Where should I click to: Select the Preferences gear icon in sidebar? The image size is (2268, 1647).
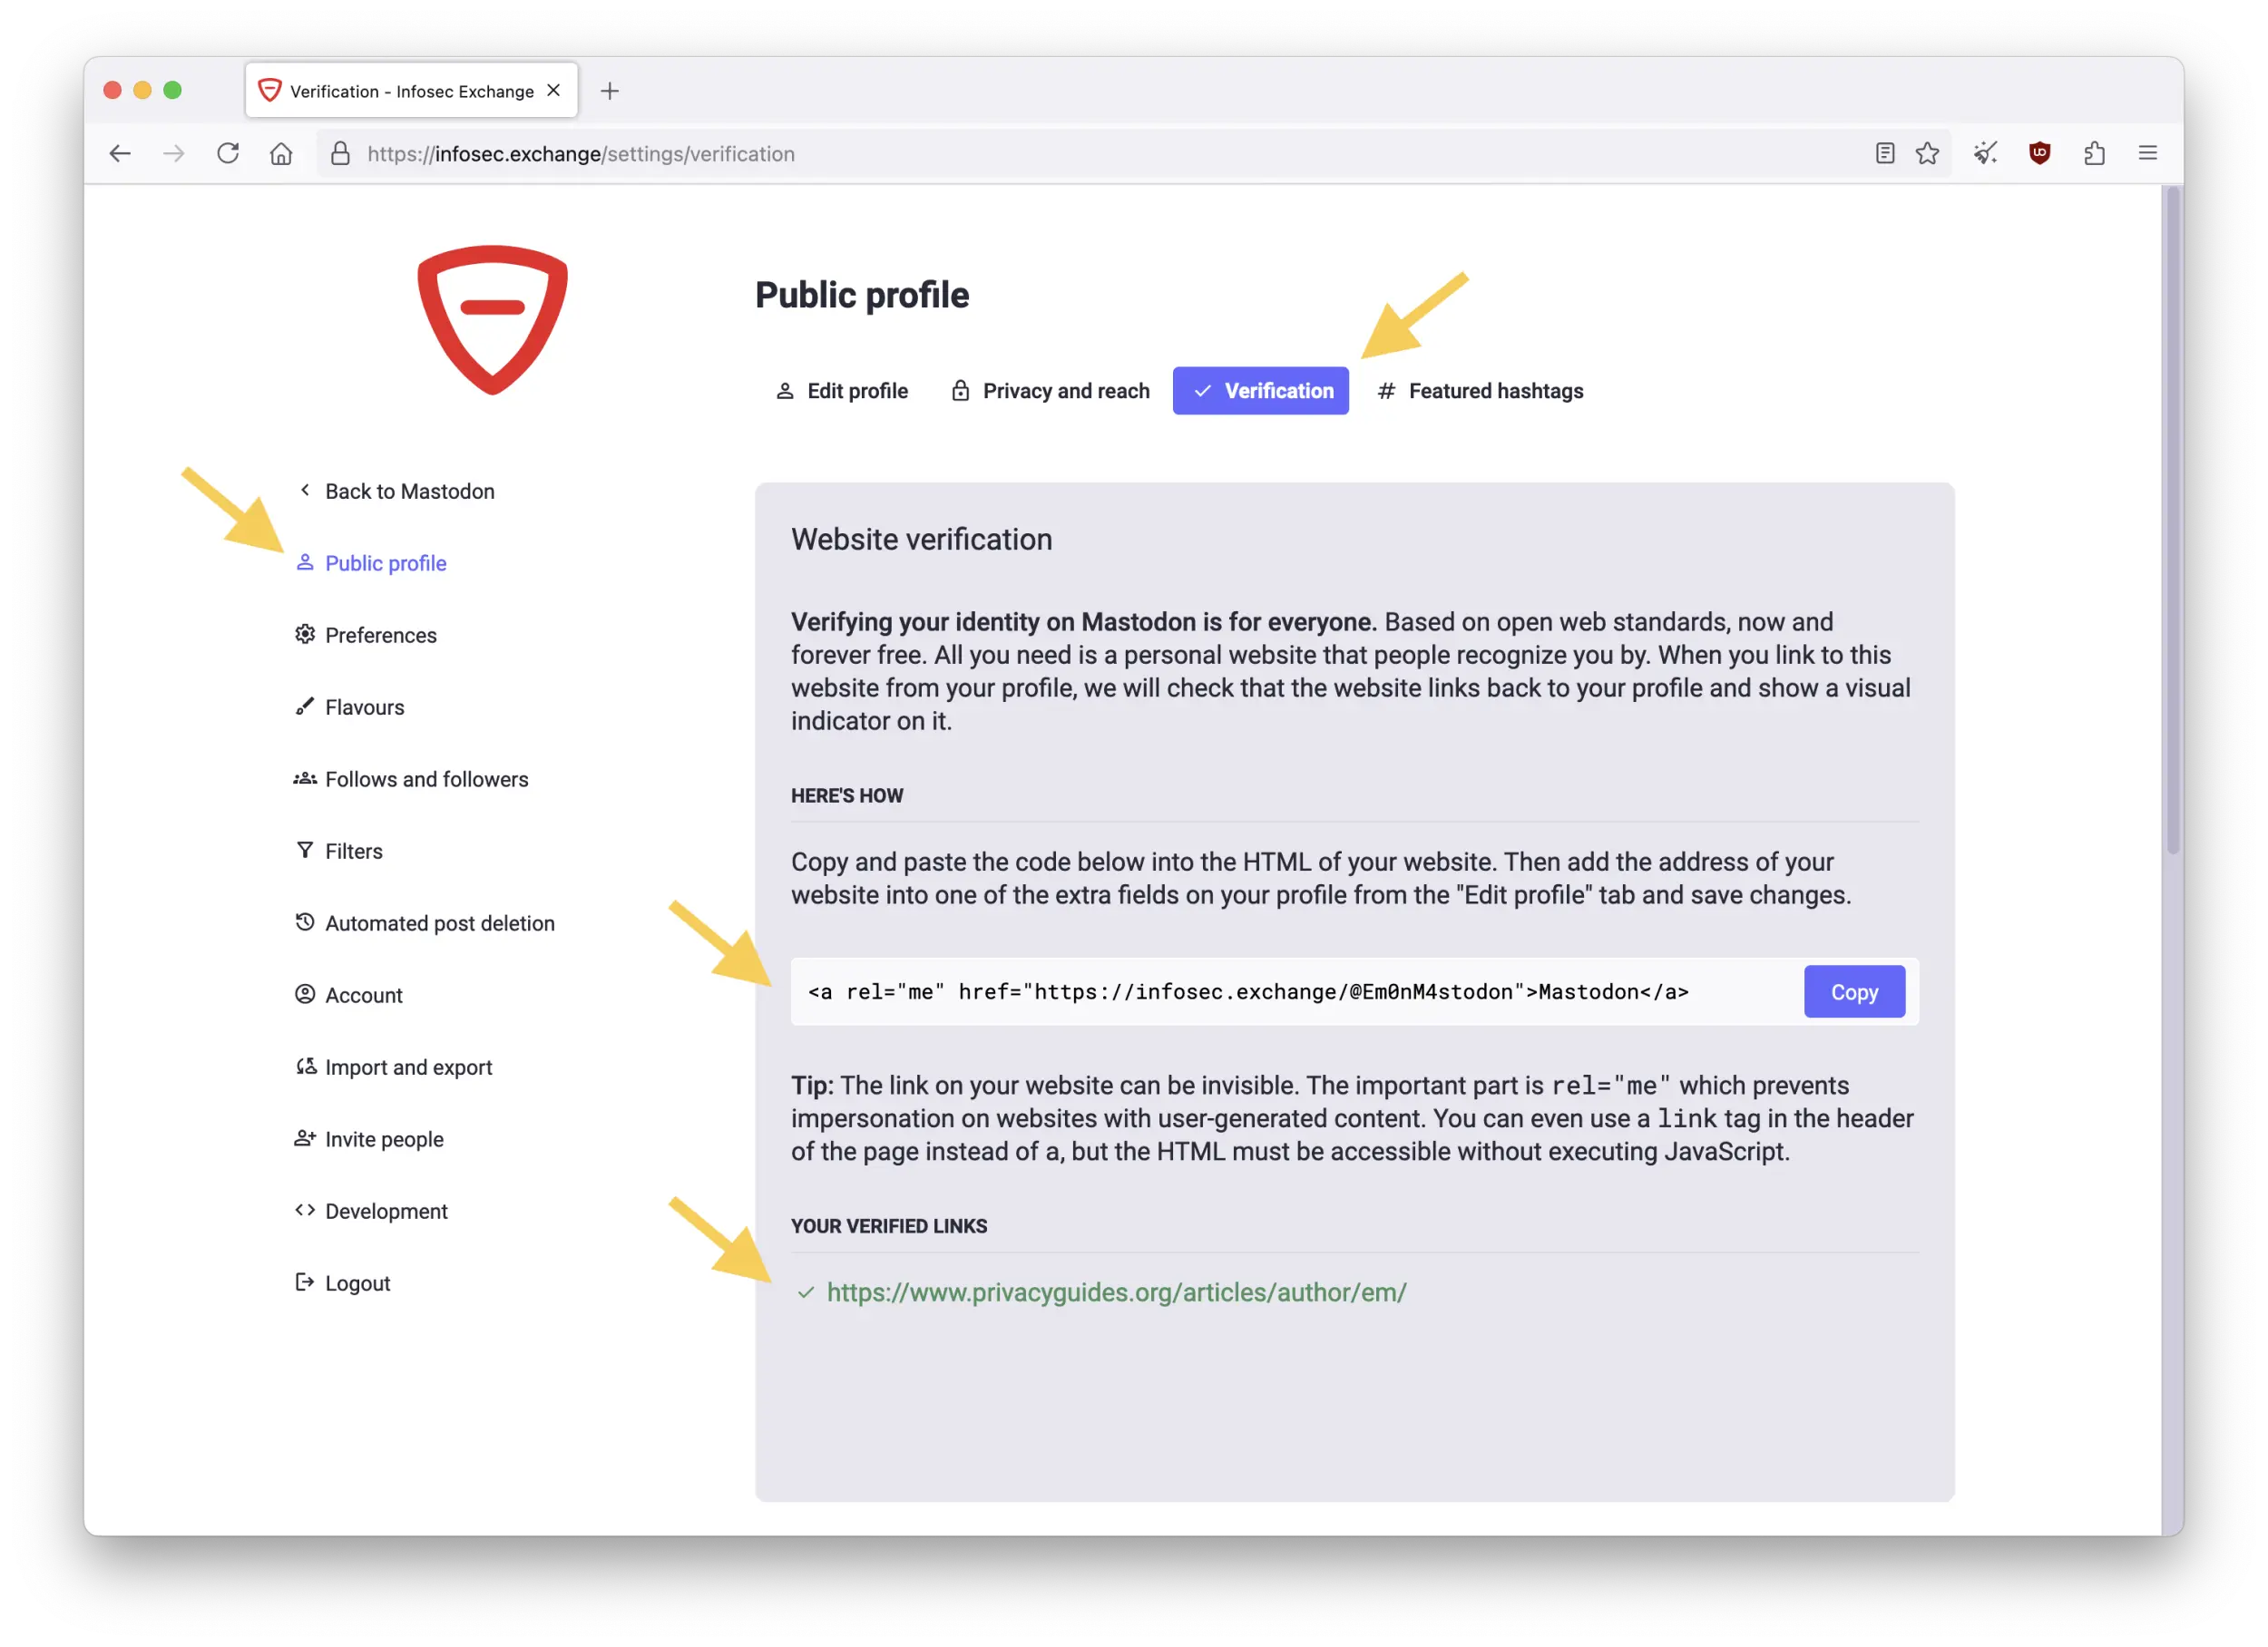pos(305,634)
